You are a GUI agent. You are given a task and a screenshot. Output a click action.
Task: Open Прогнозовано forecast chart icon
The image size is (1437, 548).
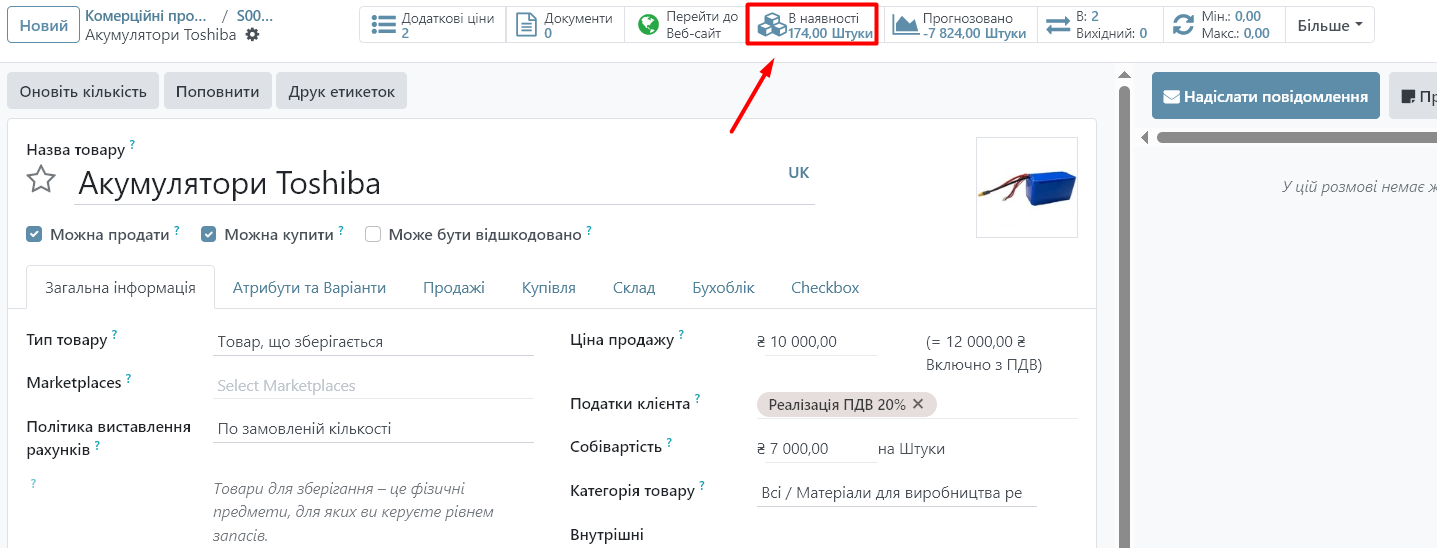pos(905,25)
